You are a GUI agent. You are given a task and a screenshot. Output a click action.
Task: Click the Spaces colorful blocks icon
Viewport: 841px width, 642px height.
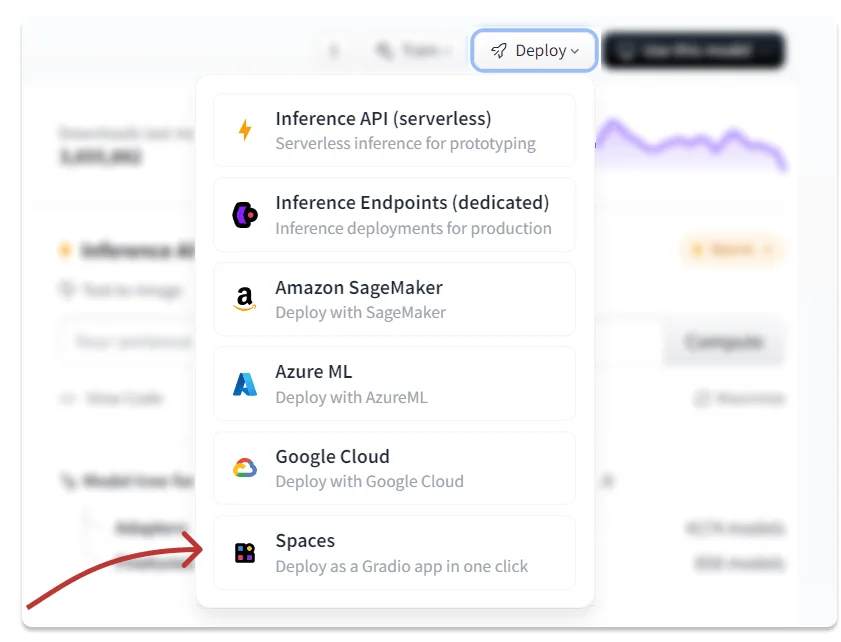[x=245, y=552]
